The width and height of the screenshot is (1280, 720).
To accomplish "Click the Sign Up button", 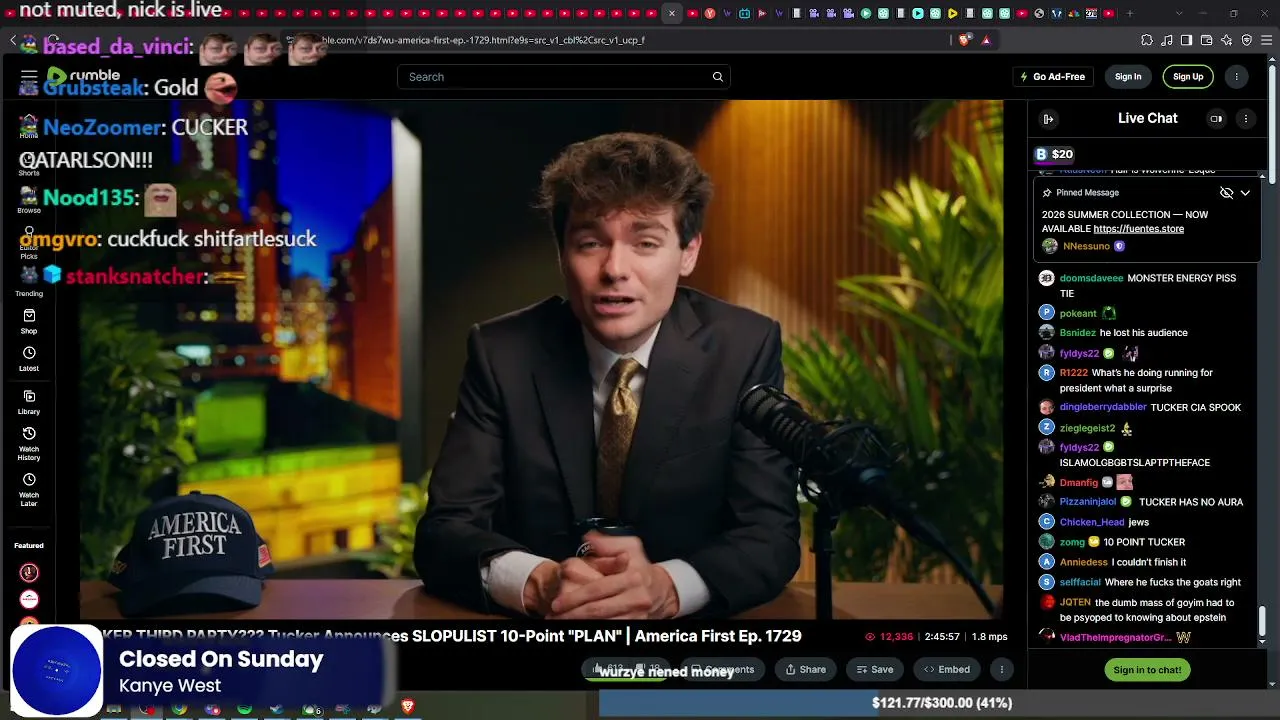I will coord(1188,77).
